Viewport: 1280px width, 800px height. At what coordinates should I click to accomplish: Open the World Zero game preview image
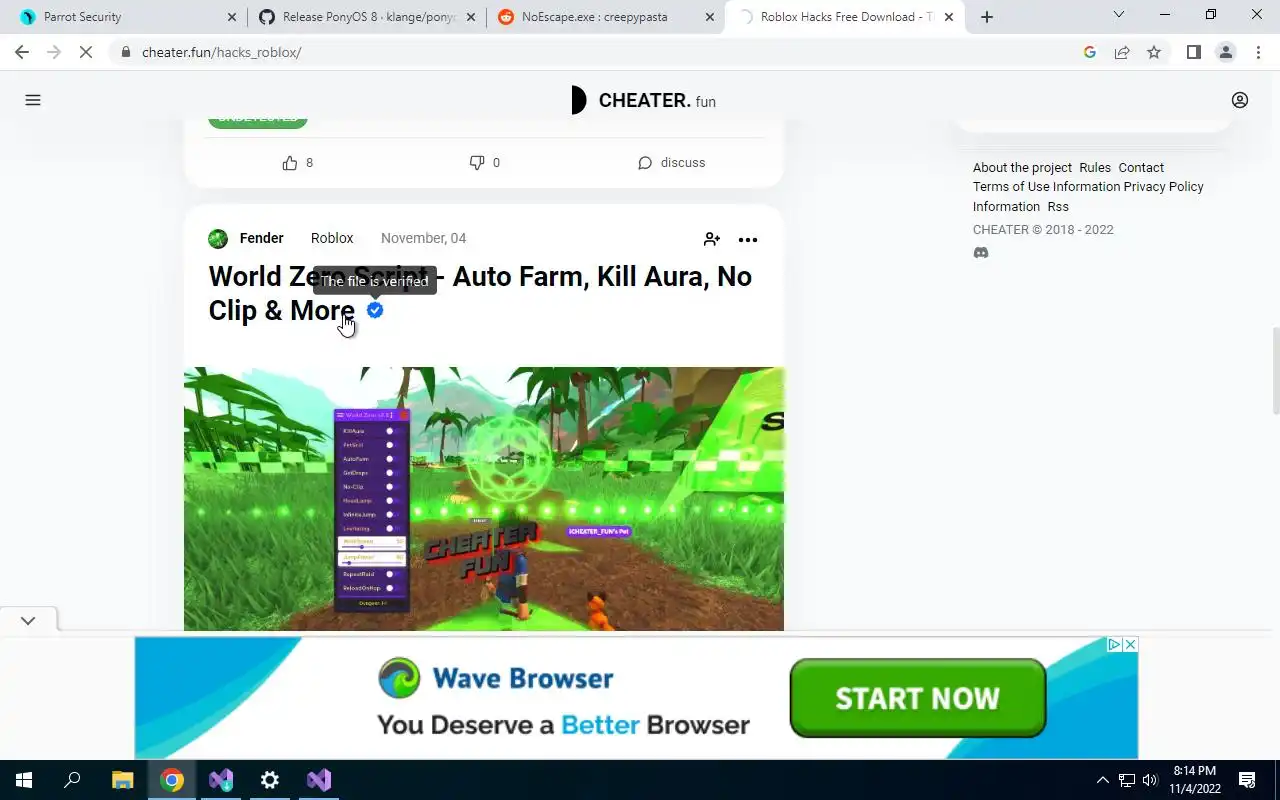coord(484,499)
